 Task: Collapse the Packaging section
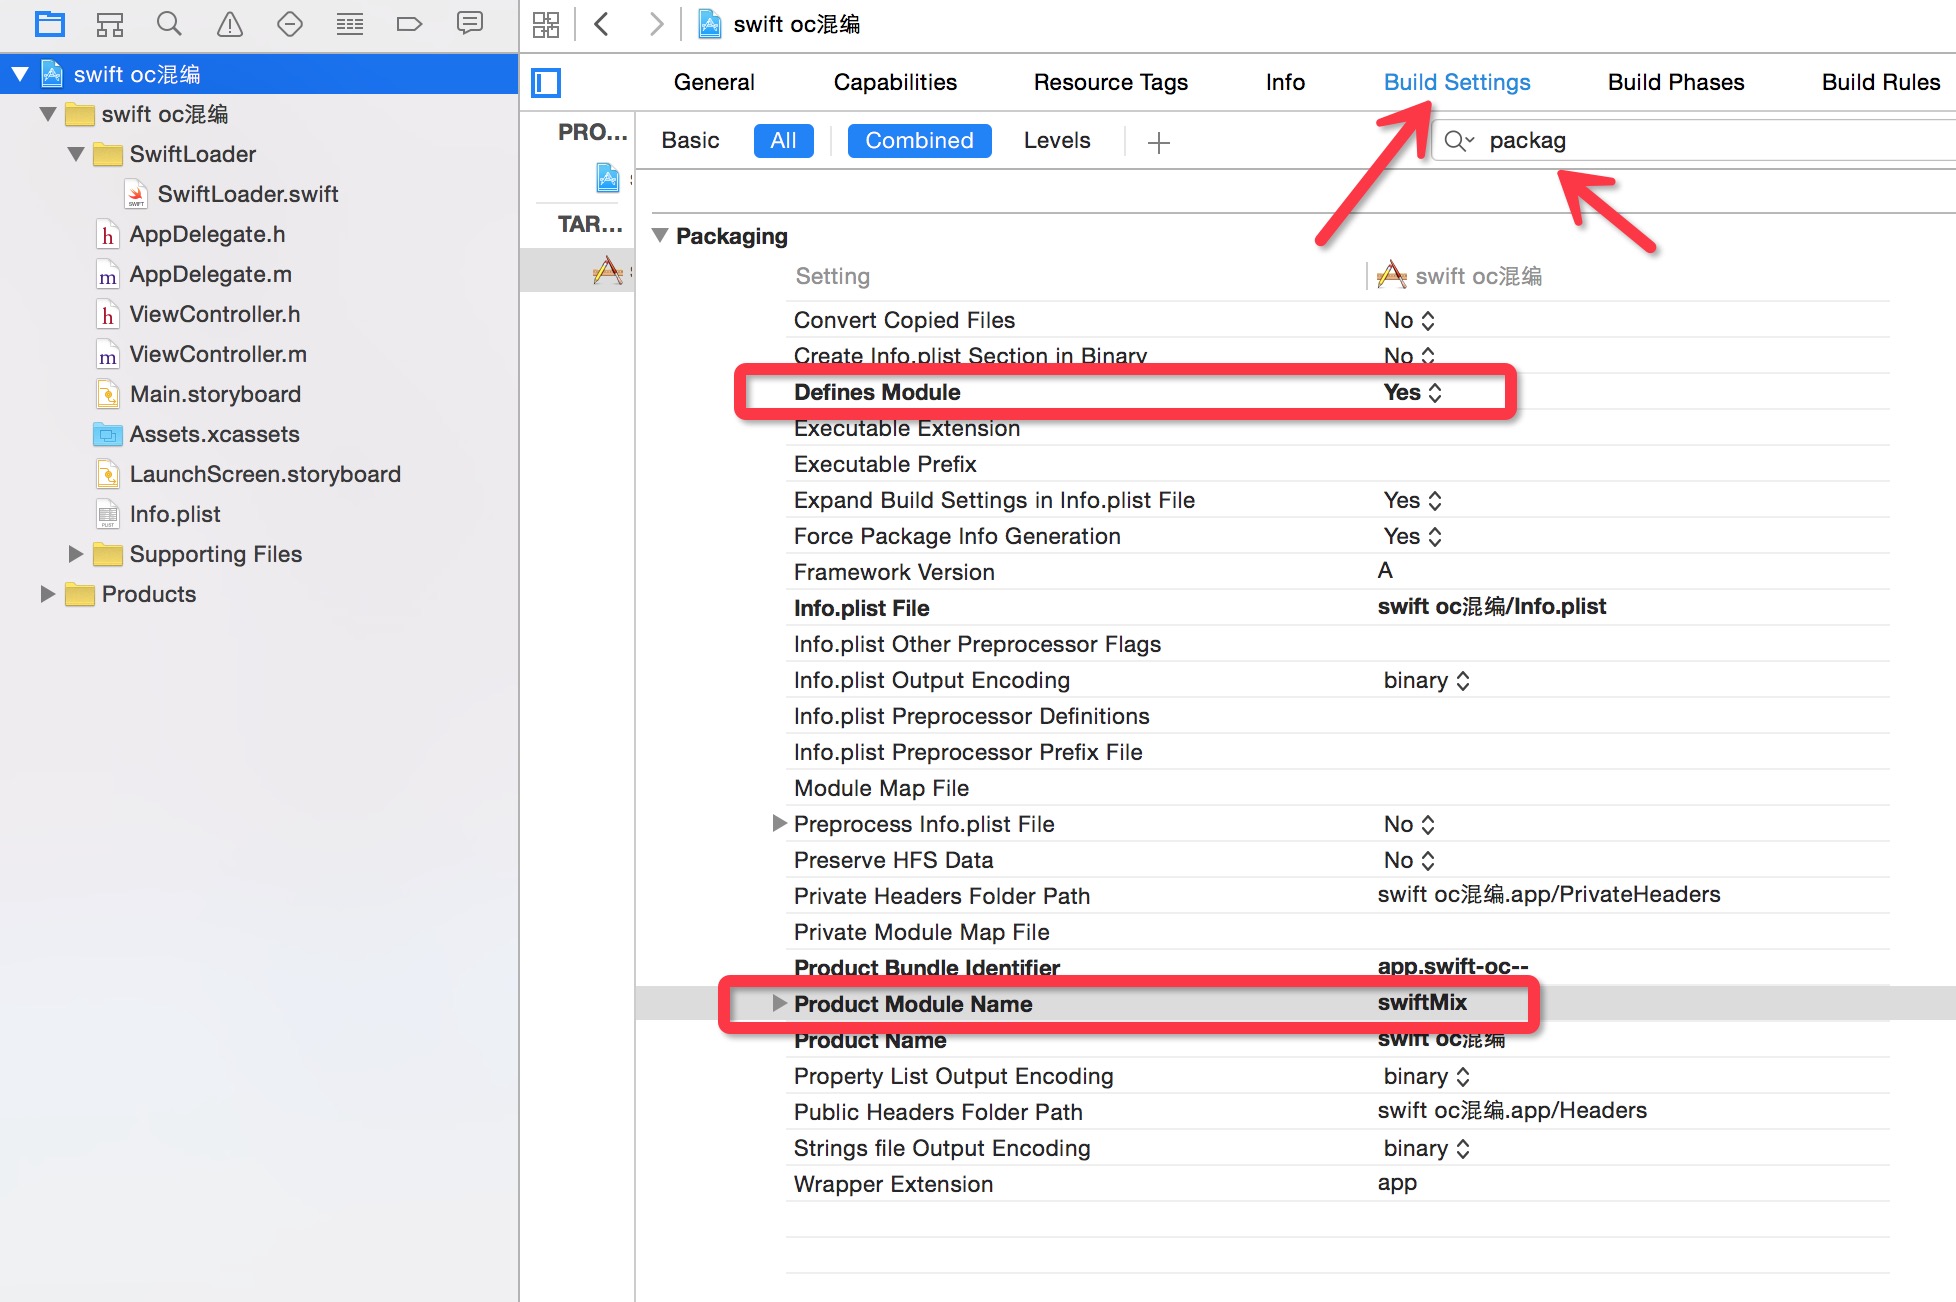point(660,236)
